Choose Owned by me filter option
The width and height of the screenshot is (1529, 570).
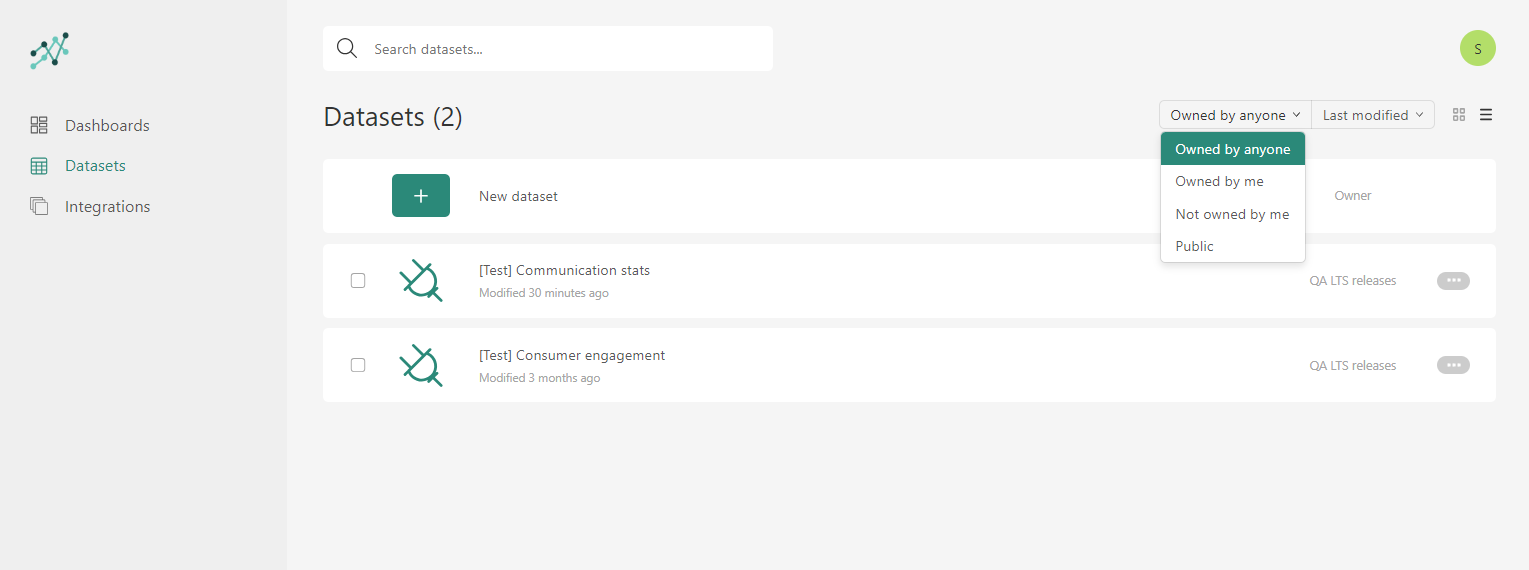[1219, 181]
